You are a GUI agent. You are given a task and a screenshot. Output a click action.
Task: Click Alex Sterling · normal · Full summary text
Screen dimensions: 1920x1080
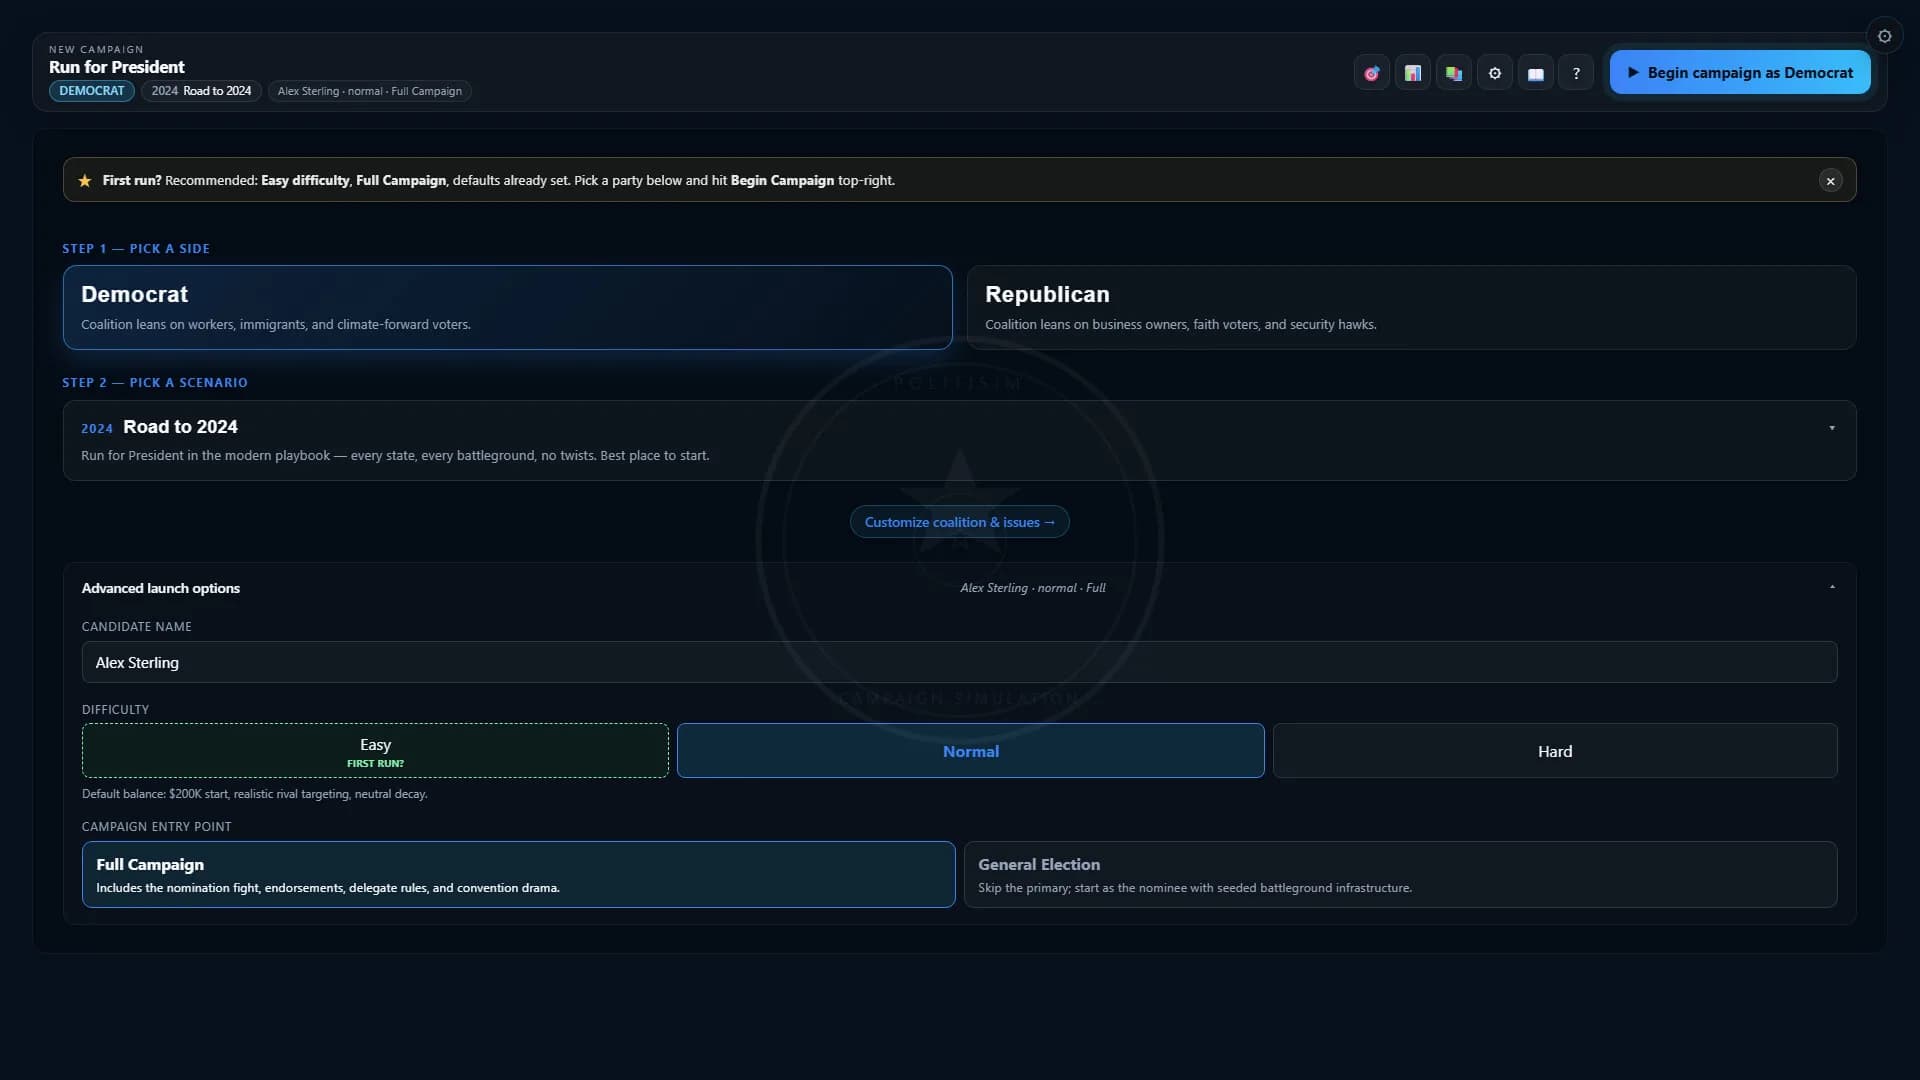pyautogui.click(x=1033, y=588)
